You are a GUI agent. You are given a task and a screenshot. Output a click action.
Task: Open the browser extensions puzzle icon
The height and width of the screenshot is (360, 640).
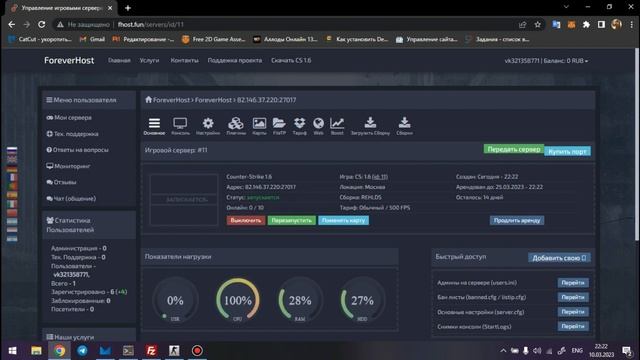(586, 24)
